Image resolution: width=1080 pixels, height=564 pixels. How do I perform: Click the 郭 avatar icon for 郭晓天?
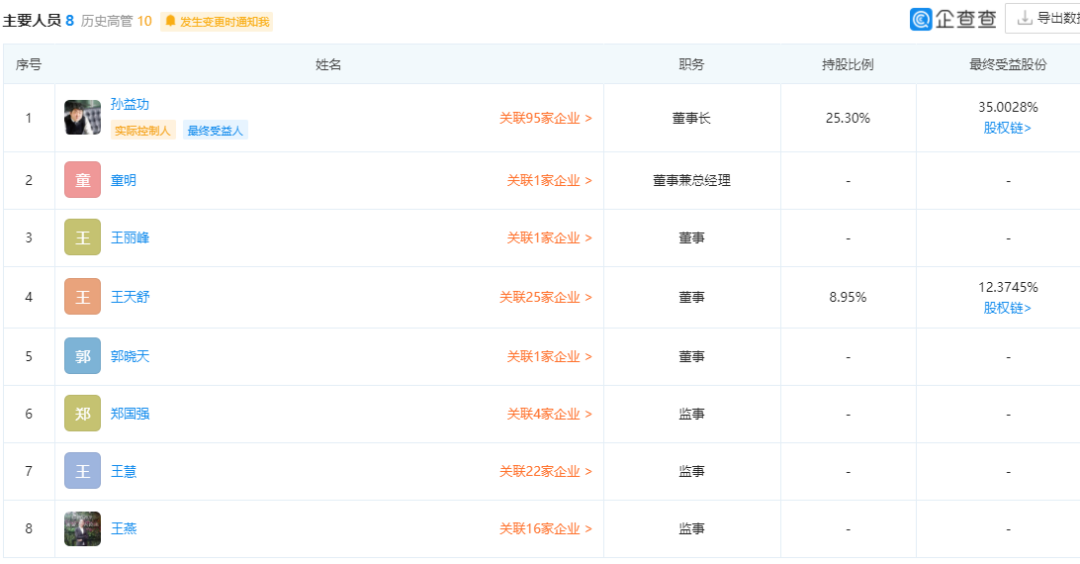(83, 356)
